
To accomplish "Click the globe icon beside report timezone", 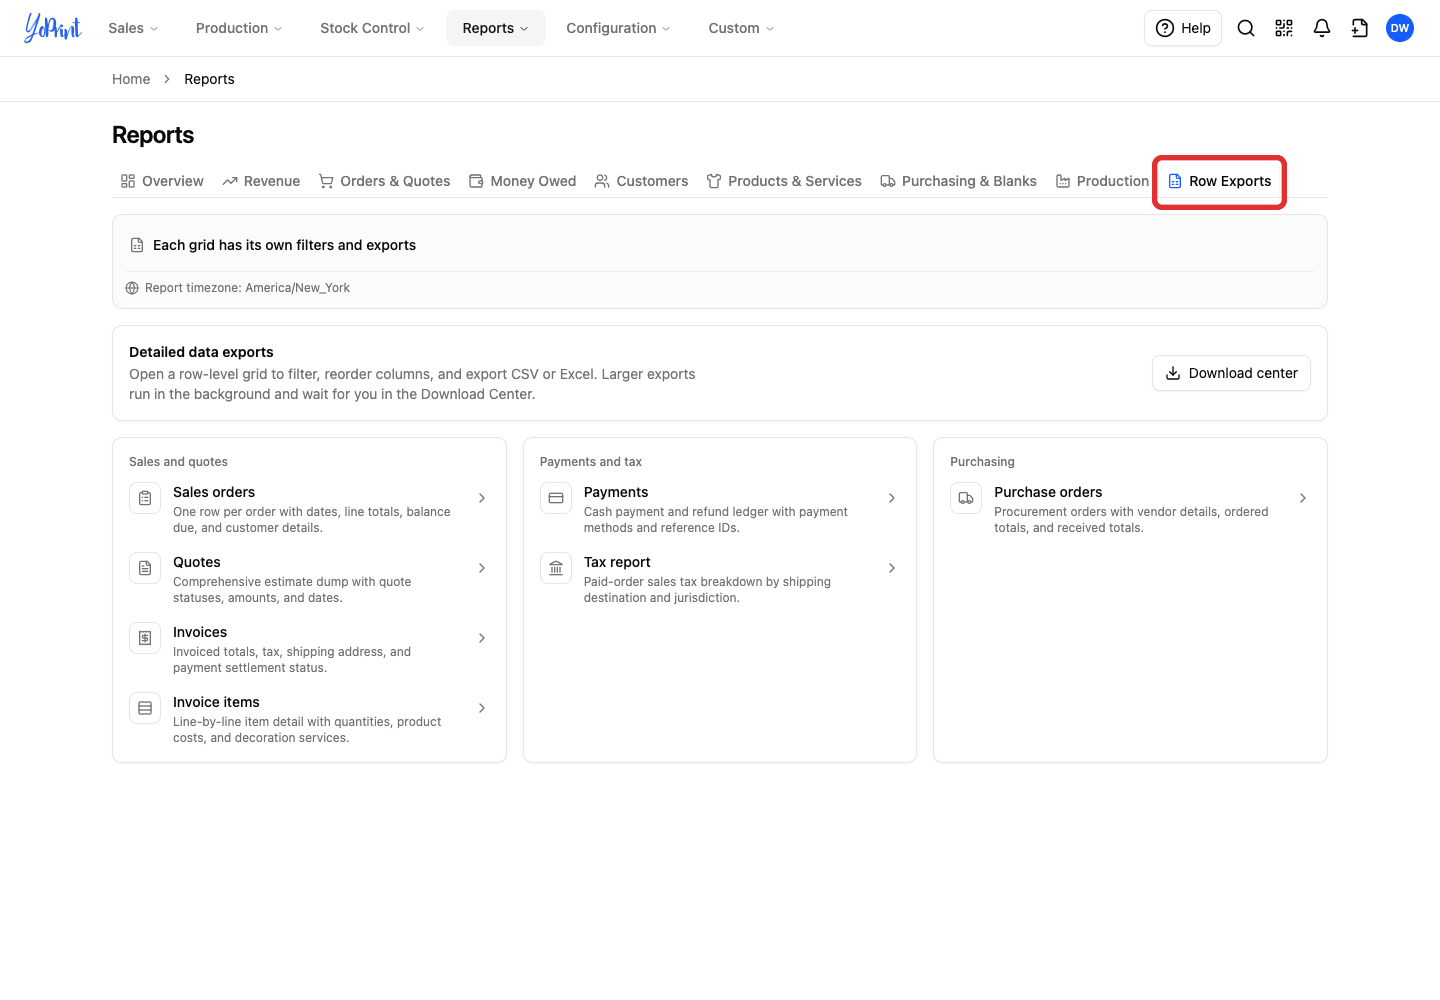I will tap(132, 288).
